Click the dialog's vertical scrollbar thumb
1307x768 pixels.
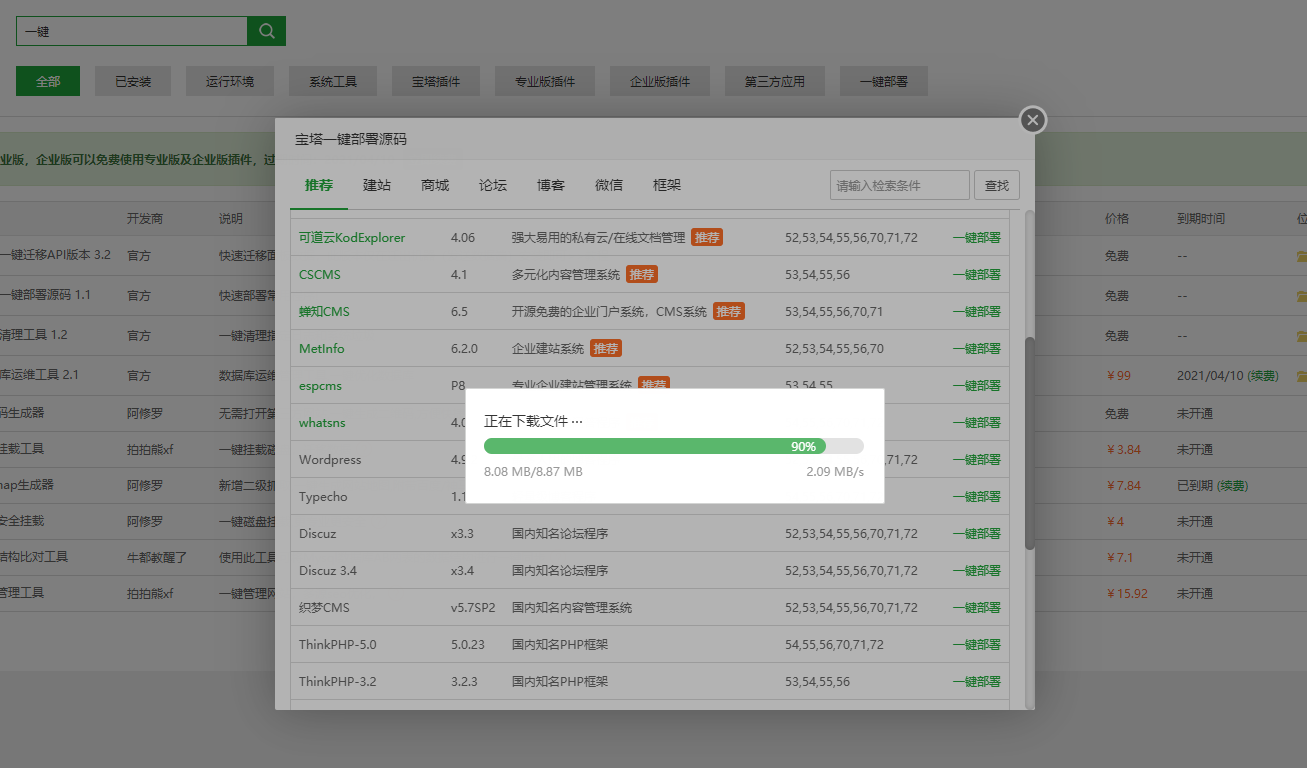point(1030,443)
